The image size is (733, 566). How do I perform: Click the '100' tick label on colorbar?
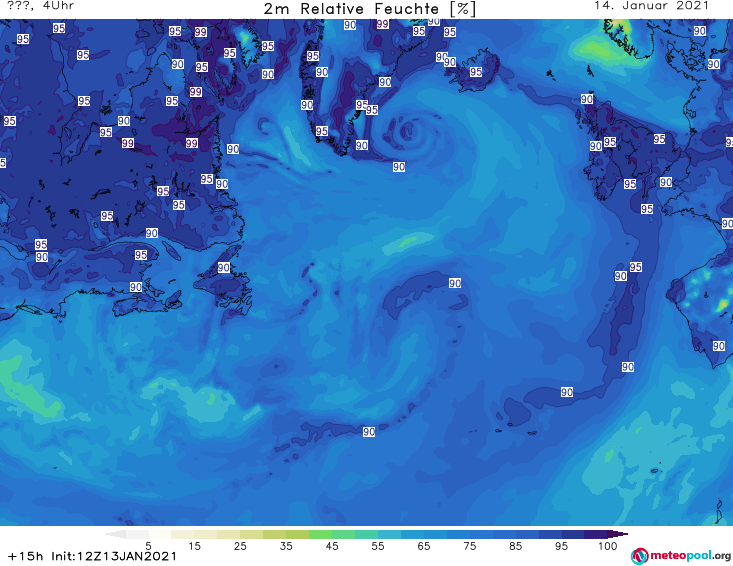[x=607, y=546]
